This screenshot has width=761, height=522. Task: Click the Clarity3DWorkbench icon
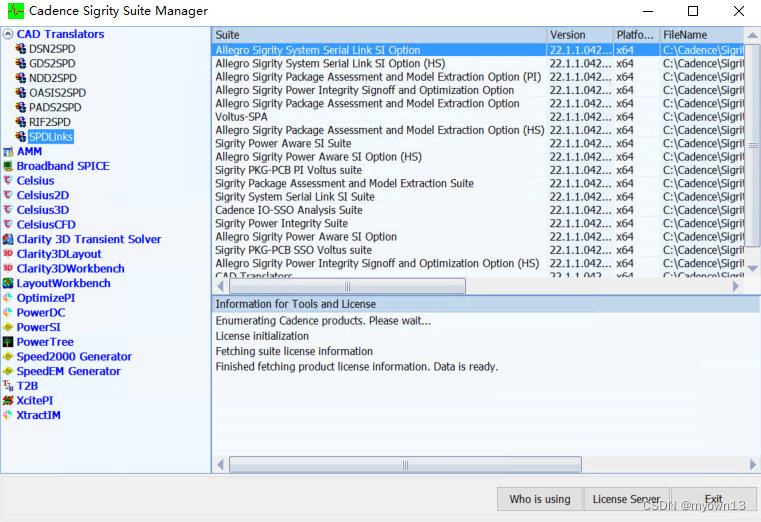(x=8, y=268)
